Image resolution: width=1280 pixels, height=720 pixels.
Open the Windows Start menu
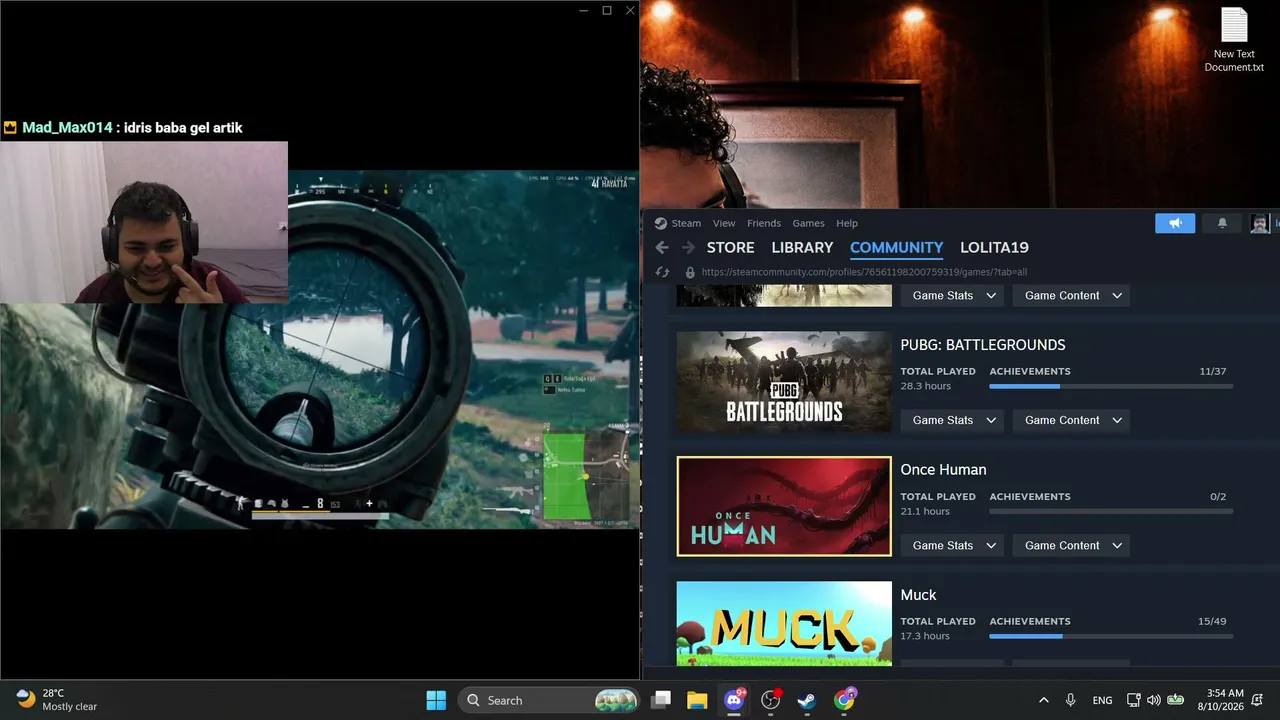(x=436, y=700)
